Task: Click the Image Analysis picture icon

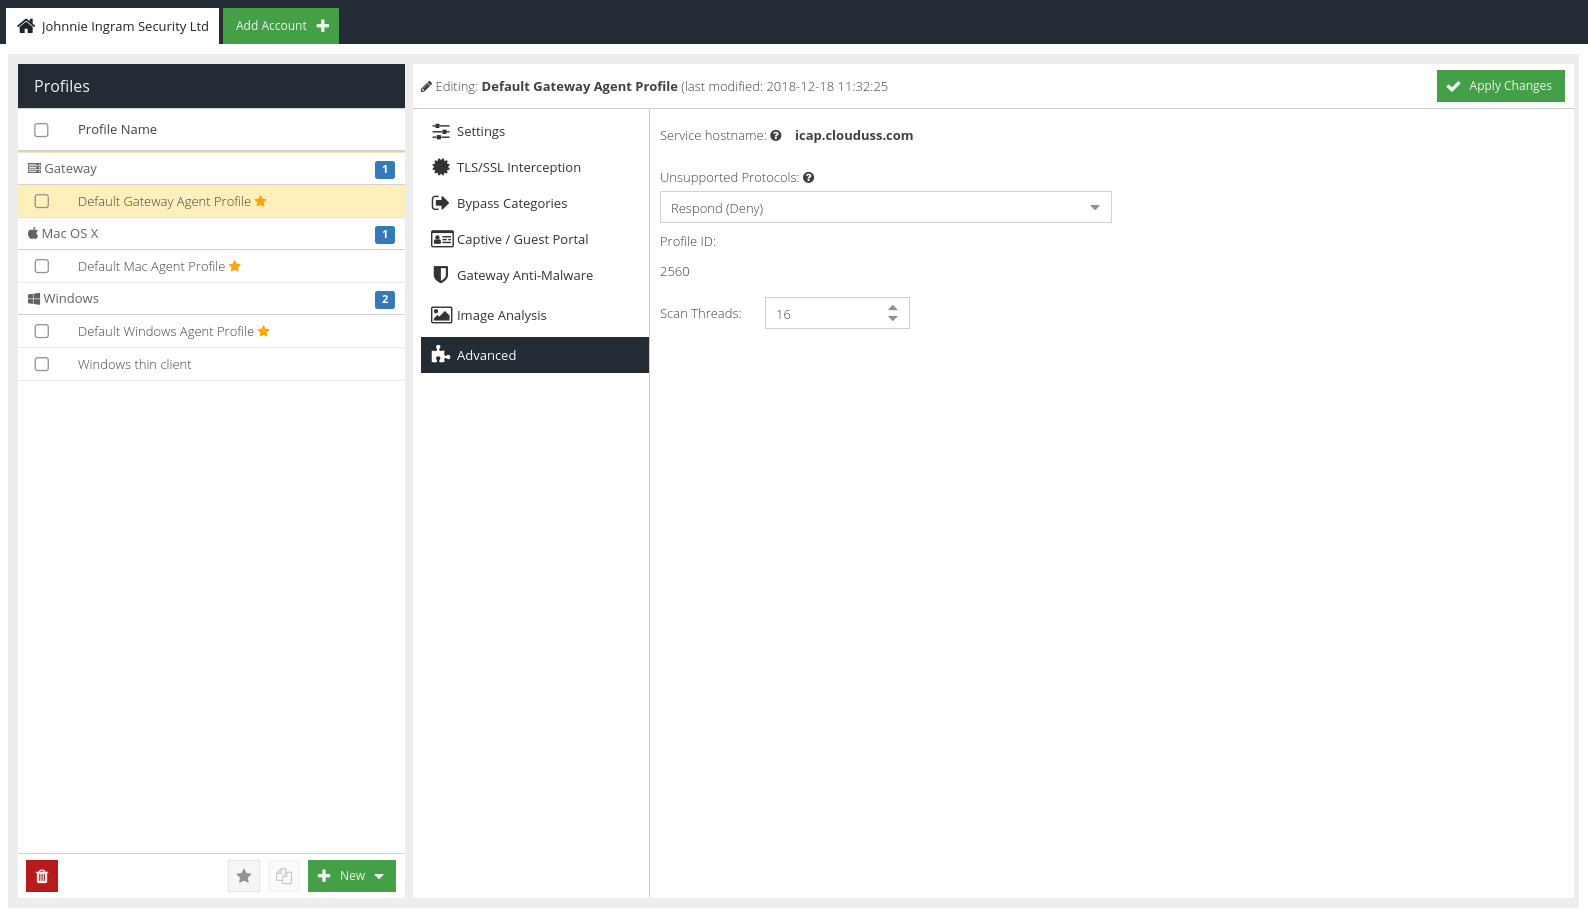Action: click(441, 315)
